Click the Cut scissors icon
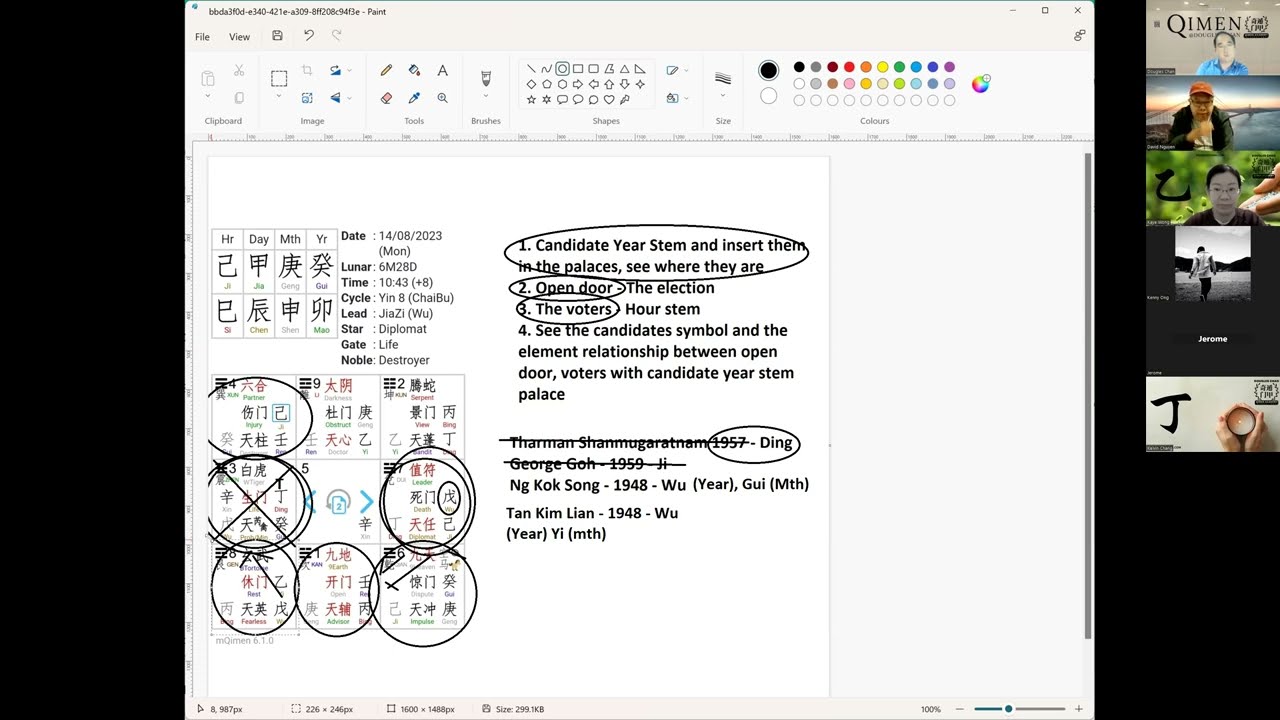The width and height of the screenshot is (1280, 720). (x=239, y=71)
